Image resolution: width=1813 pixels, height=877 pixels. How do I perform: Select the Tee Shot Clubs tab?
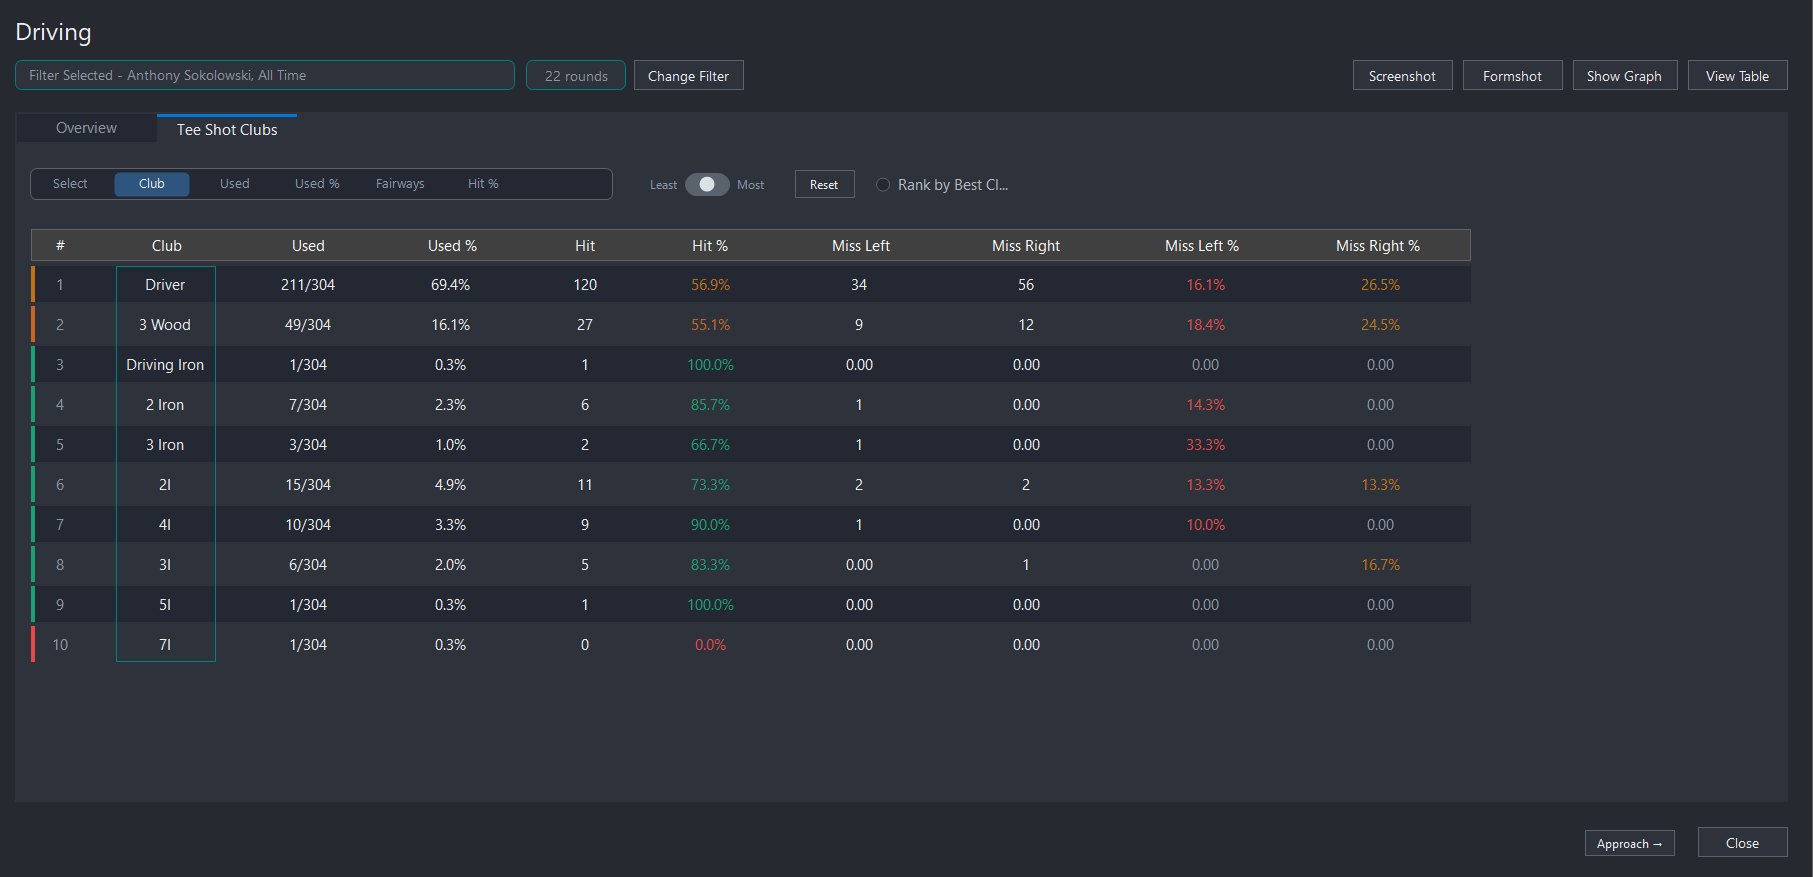tap(227, 129)
